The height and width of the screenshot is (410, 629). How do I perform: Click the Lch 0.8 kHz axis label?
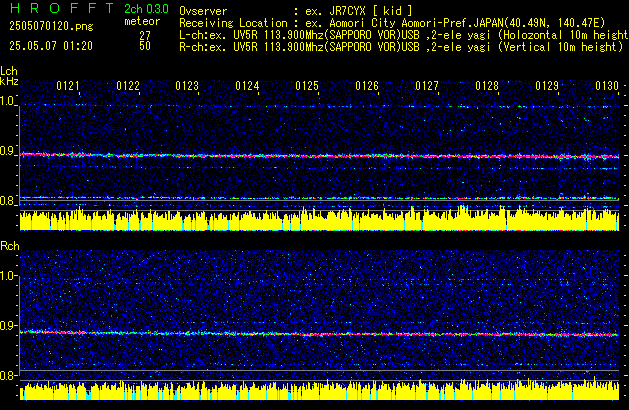[x=7, y=201]
